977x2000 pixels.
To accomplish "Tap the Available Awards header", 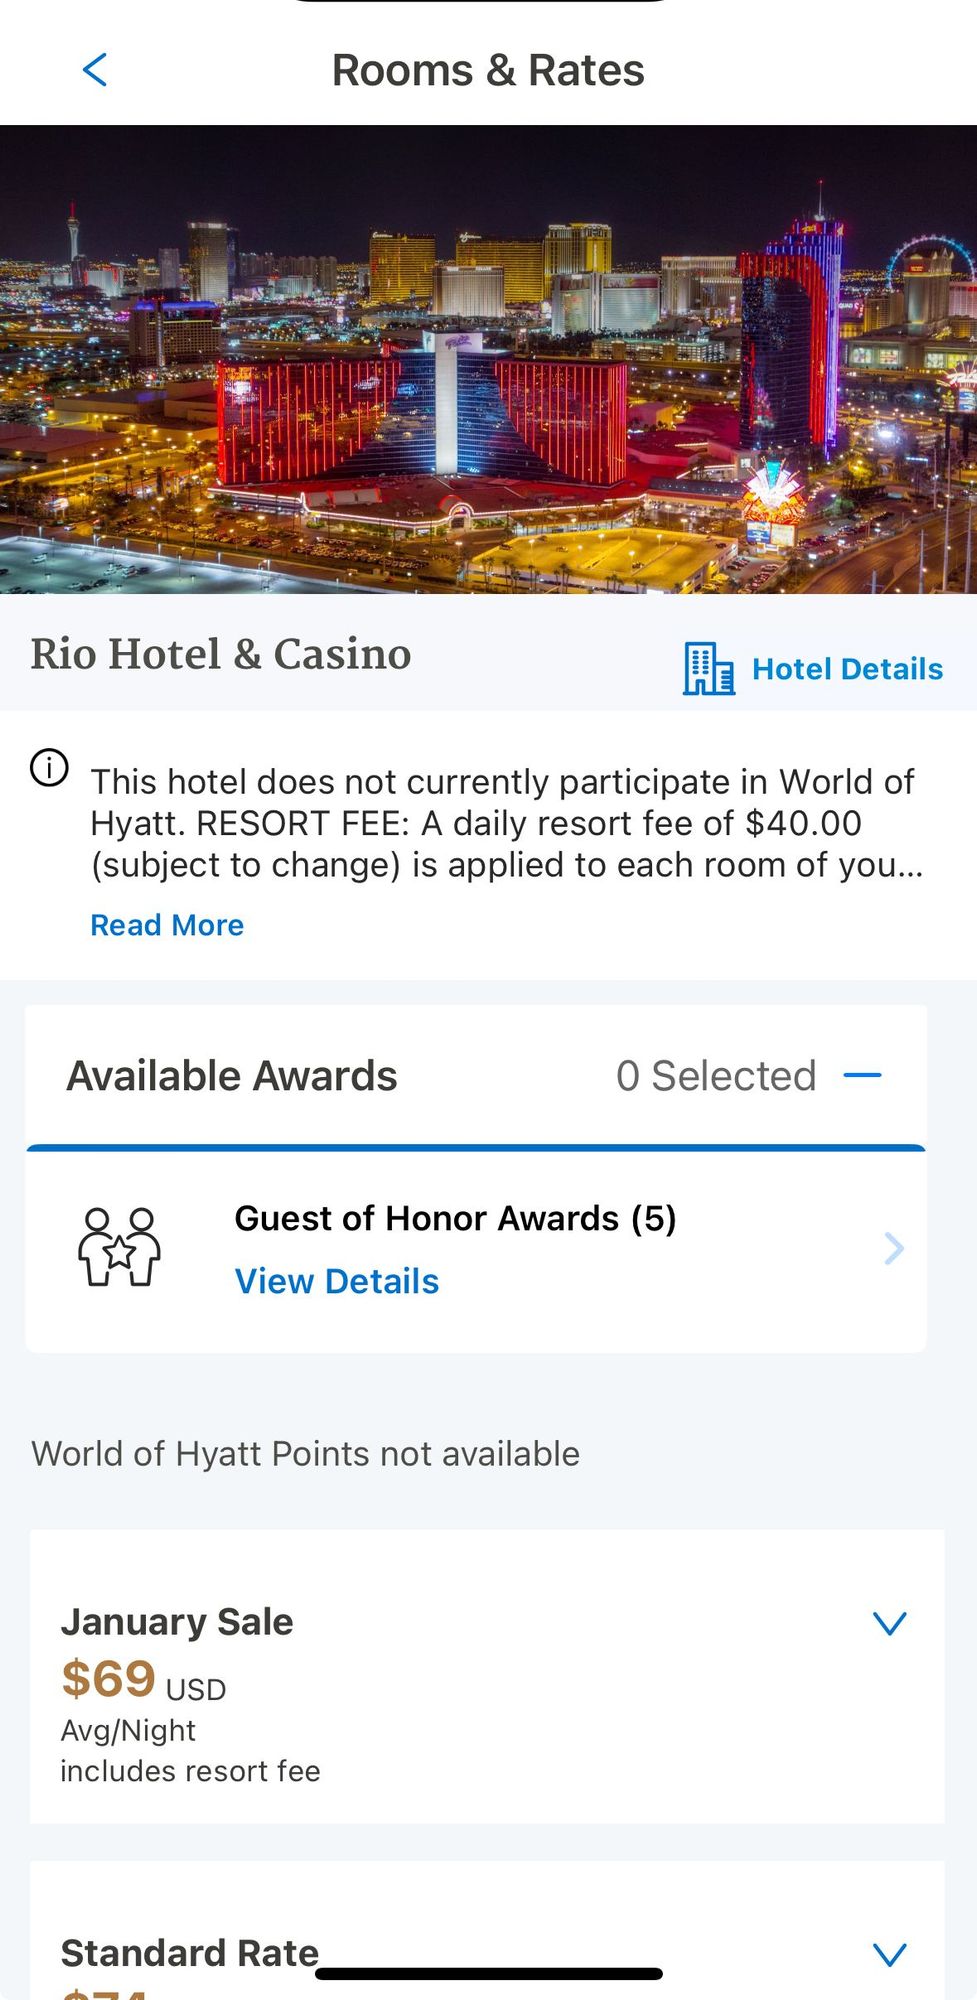I will (x=232, y=1076).
